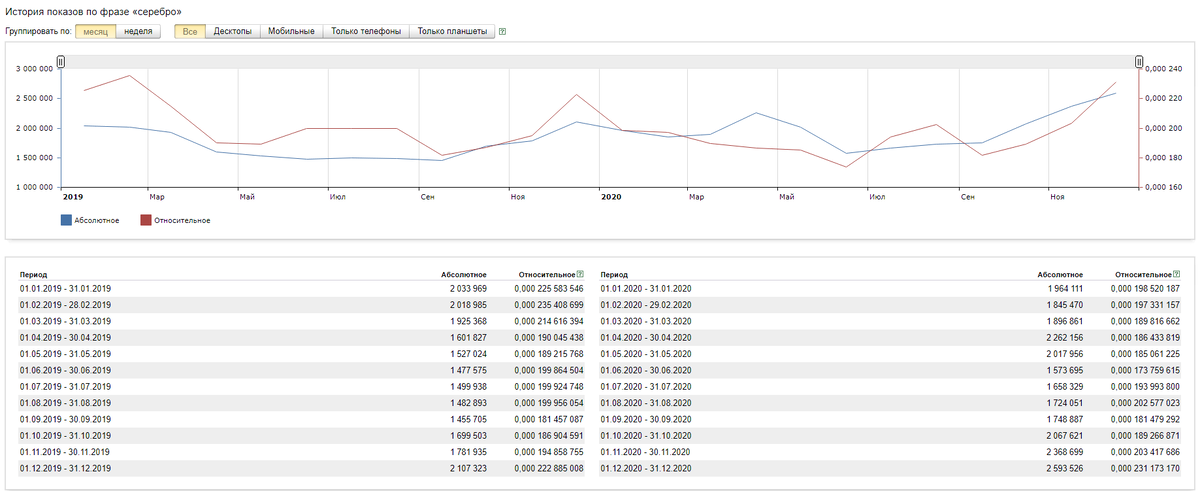Select period row 01.07.2020 - 31.07.2020
The image size is (1200, 491).
click(890, 386)
